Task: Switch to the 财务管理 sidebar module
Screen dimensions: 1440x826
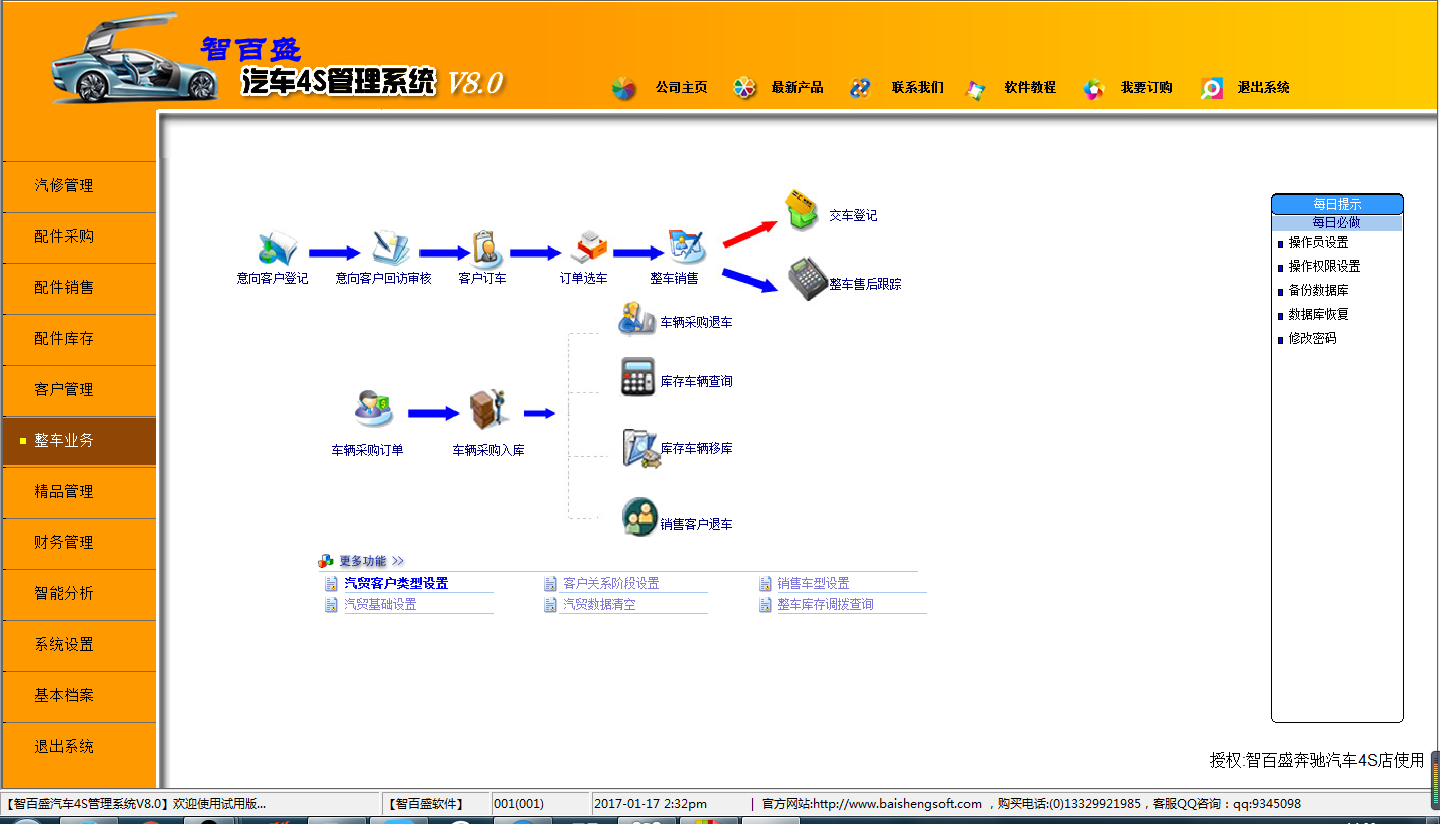Action: pyautogui.click(x=79, y=543)
